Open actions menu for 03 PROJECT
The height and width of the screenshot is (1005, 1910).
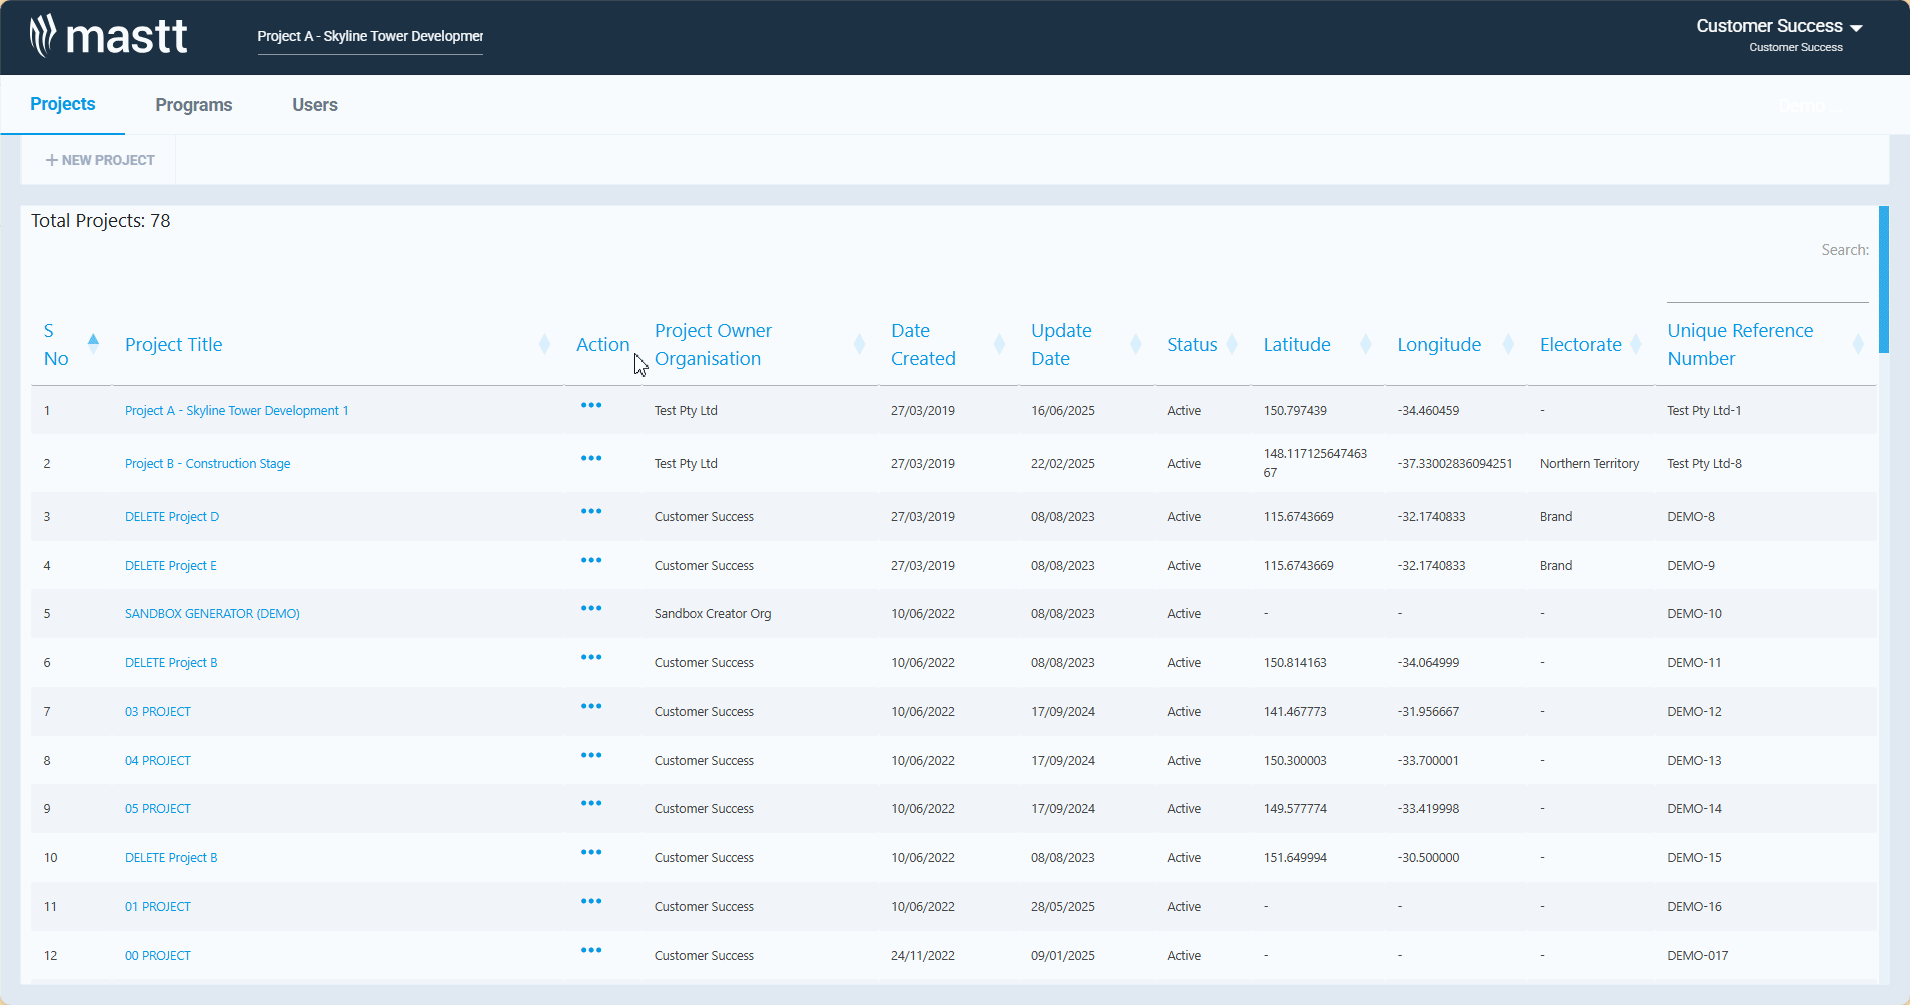[591, 707]
